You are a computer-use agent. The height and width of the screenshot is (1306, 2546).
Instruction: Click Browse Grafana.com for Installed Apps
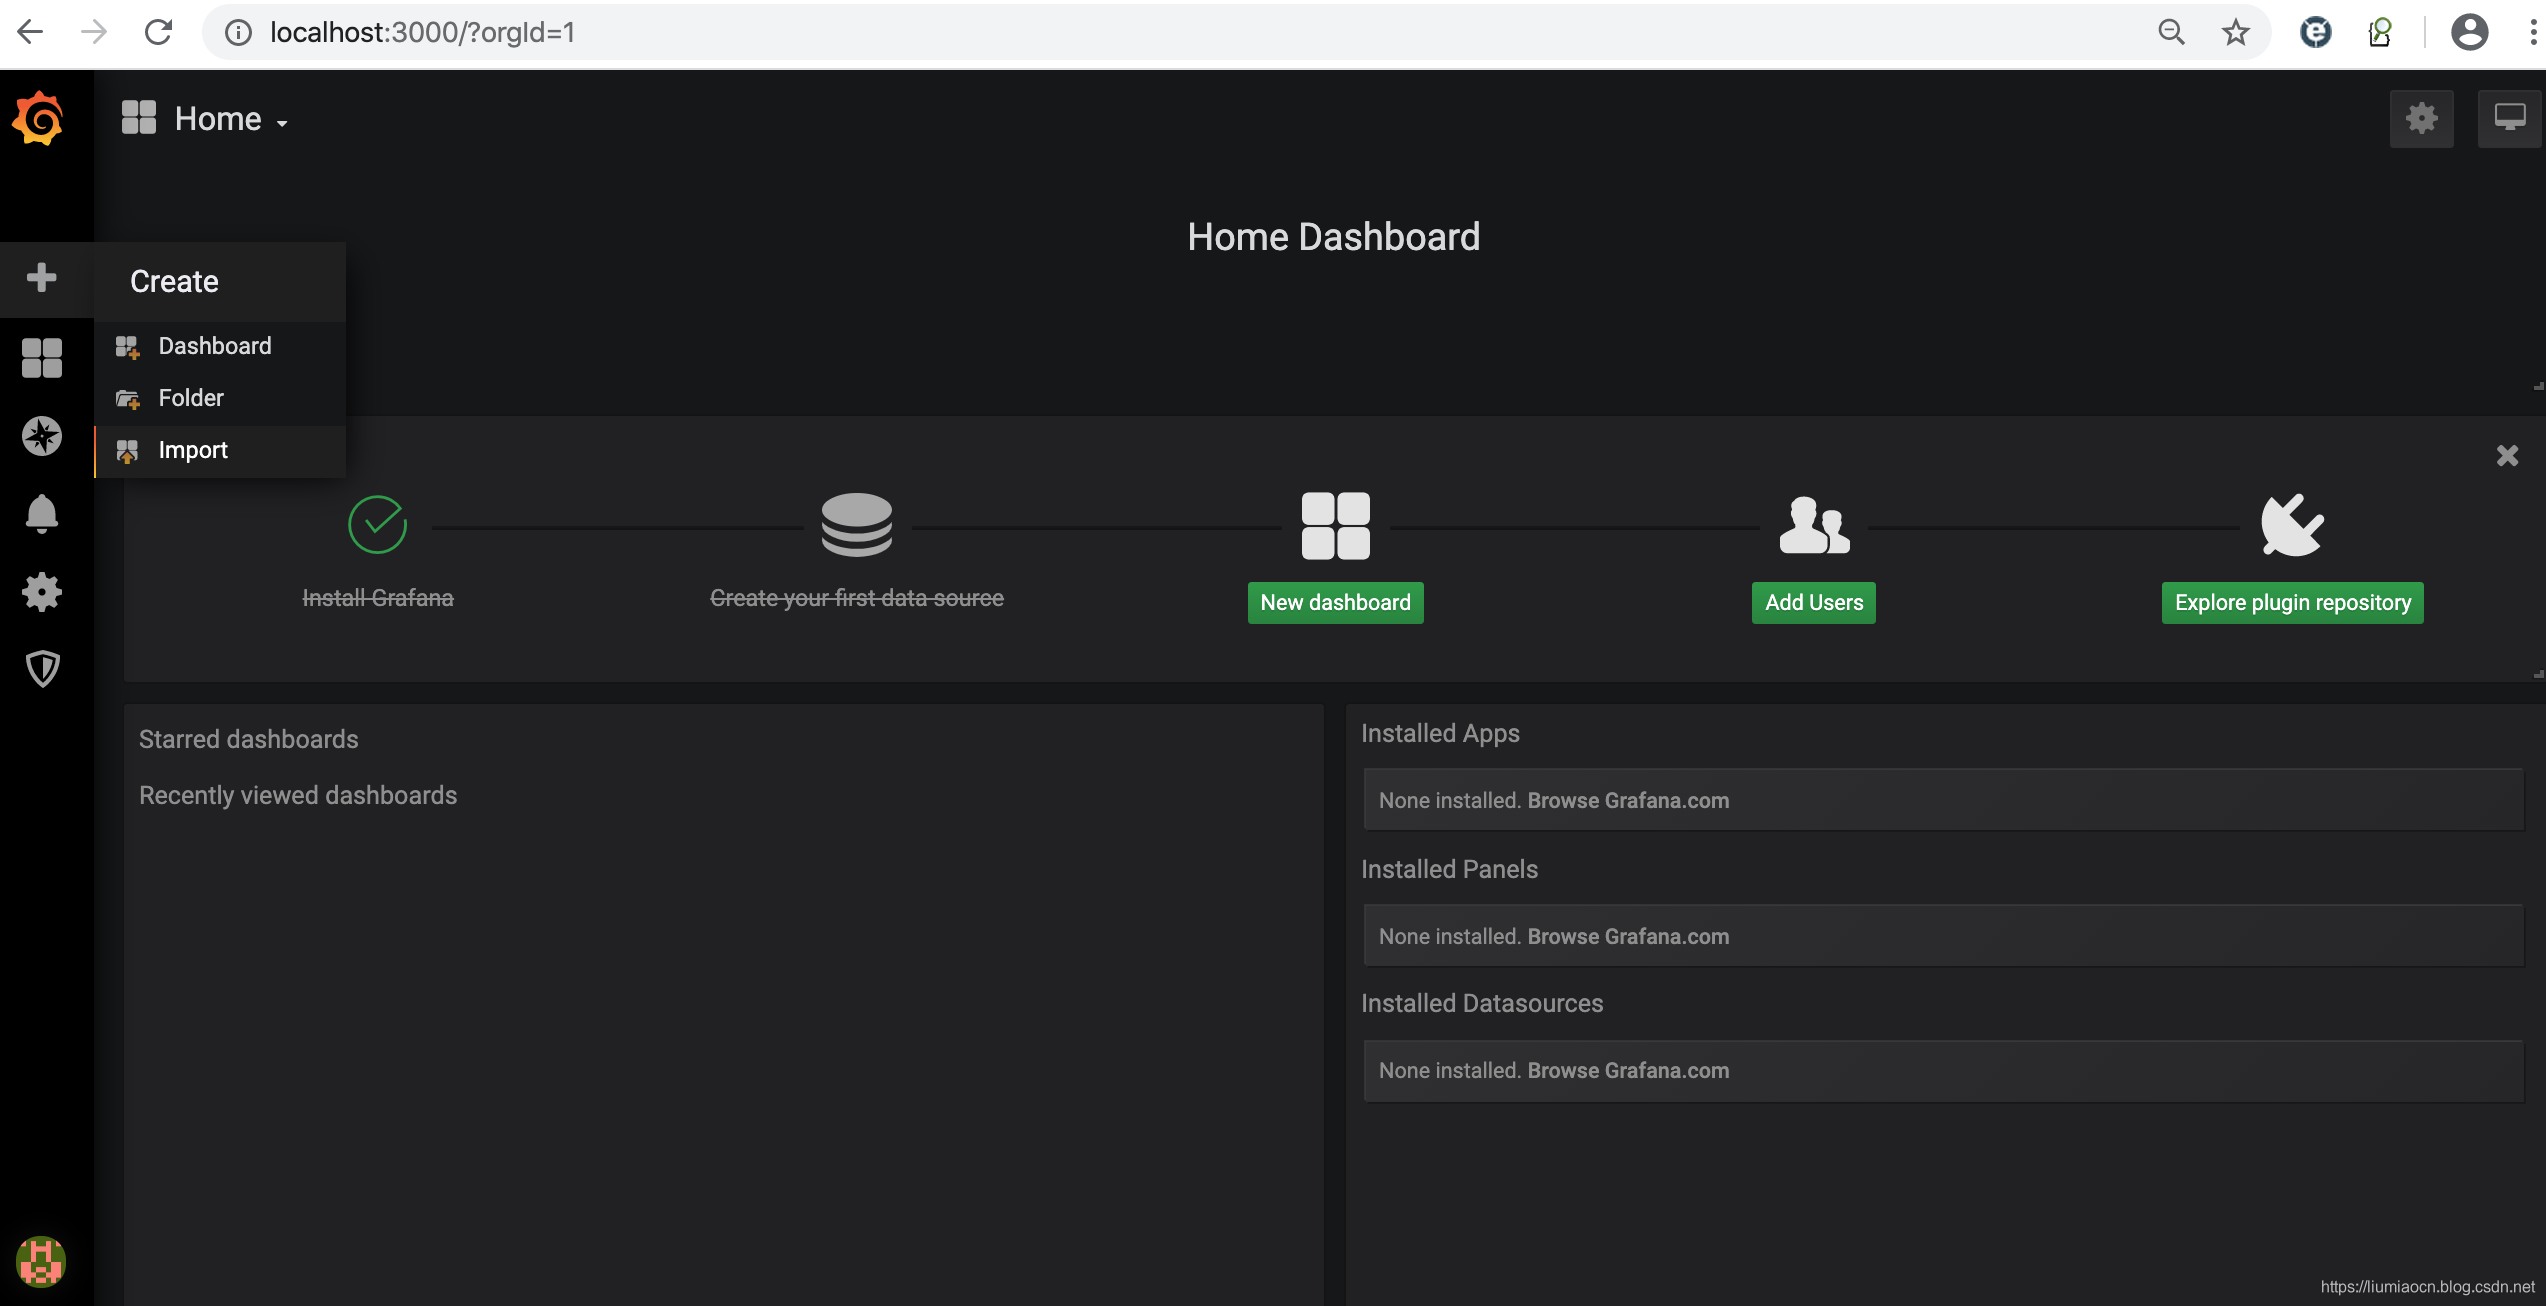pyautogui.click(x=1629, y=800)
